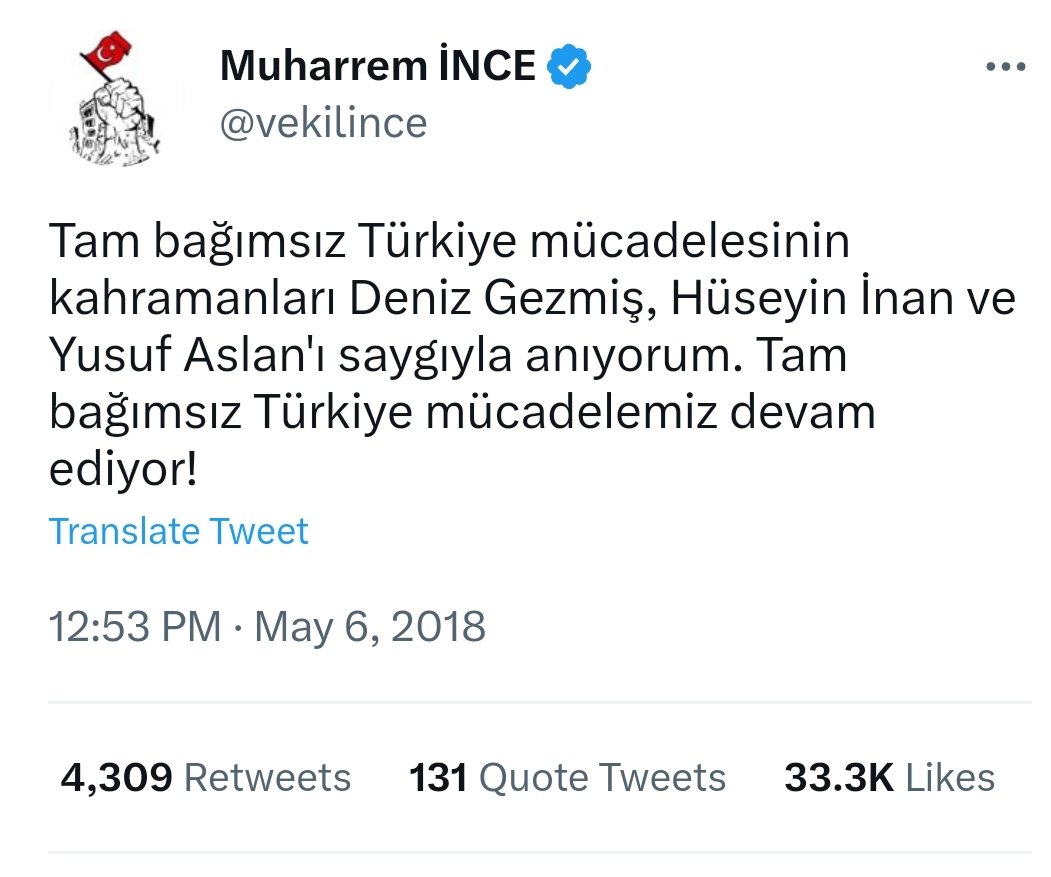Open the Muharrem İNCE display name
Screen dimensions: 1051x877
click(378, 66)
